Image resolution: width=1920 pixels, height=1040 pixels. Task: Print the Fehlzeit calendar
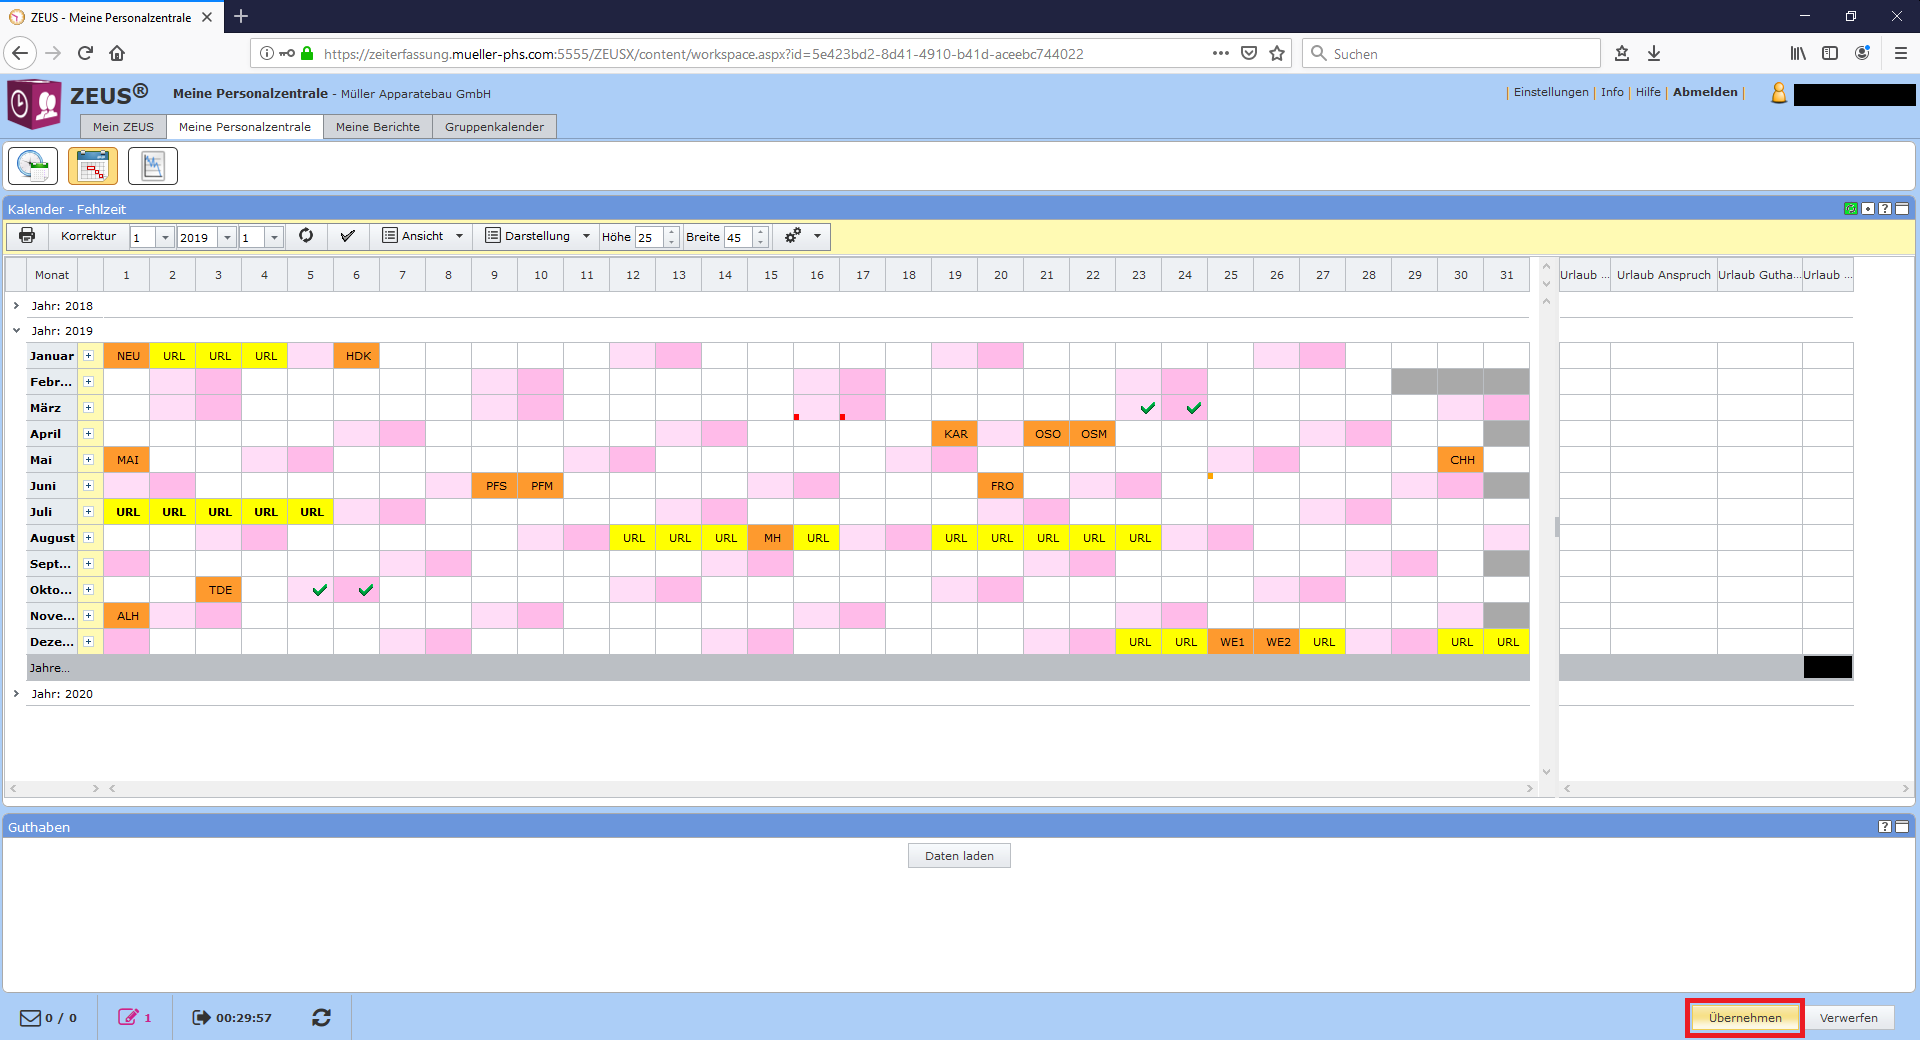(x=27, y=236)
